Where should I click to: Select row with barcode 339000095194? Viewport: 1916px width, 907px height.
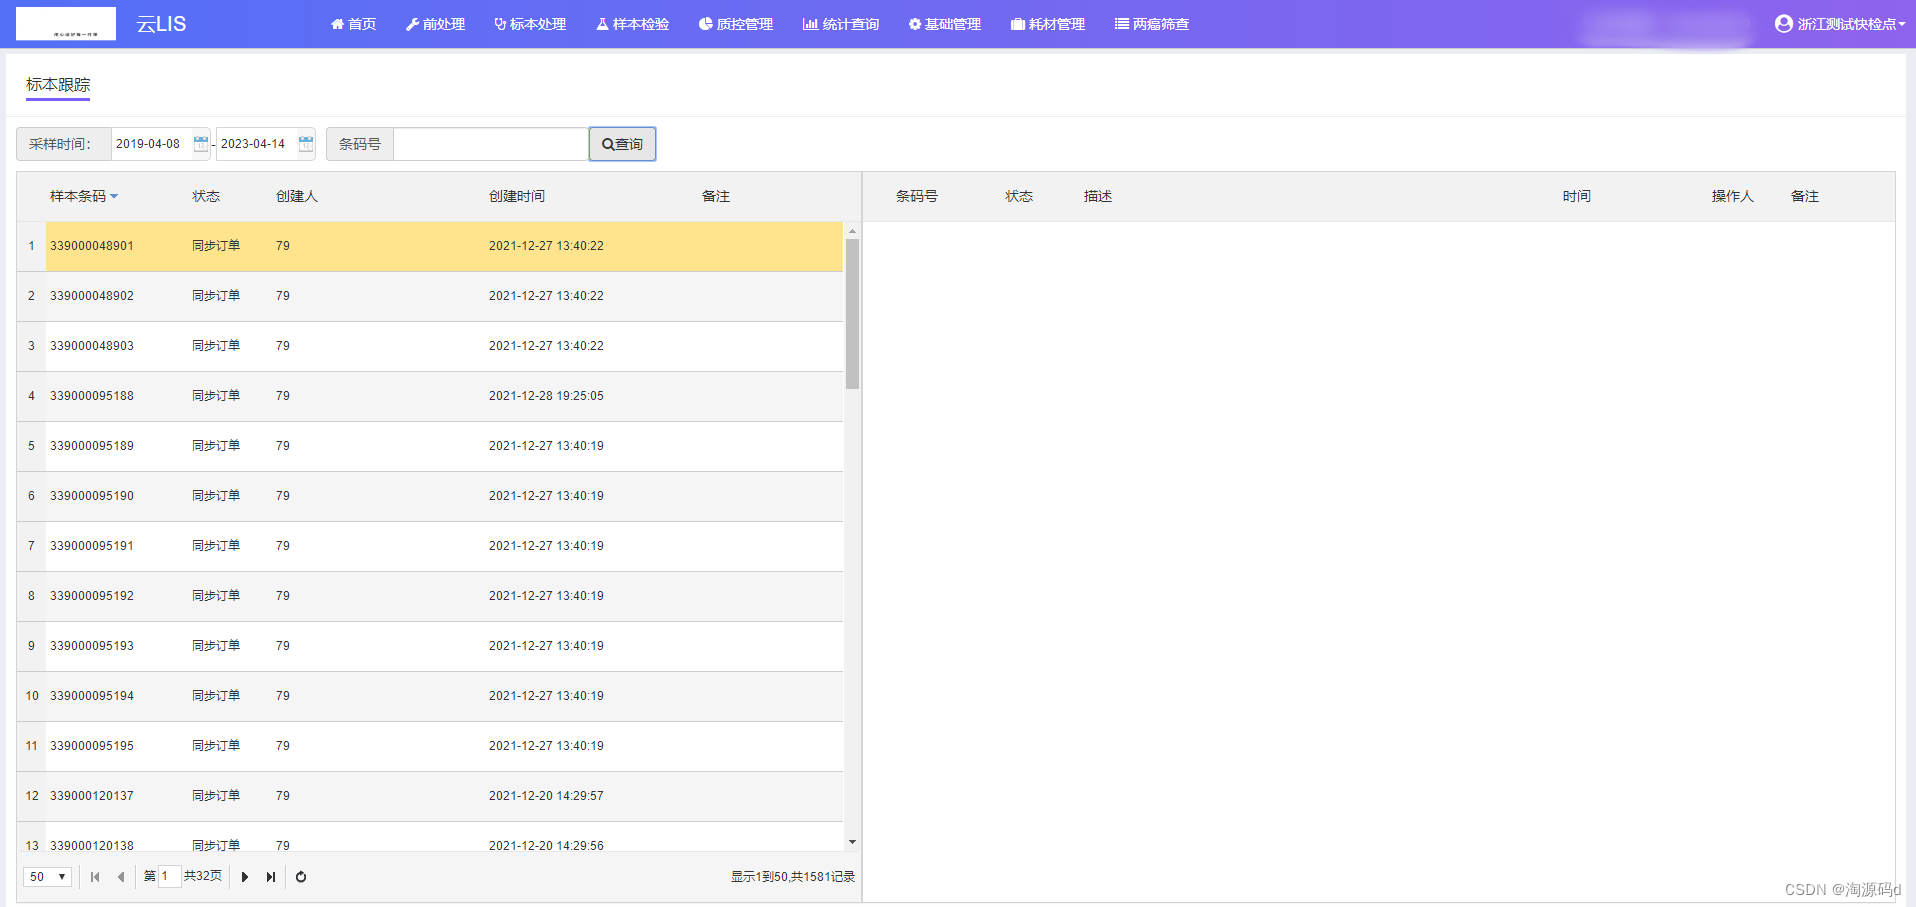click(430, 696)
